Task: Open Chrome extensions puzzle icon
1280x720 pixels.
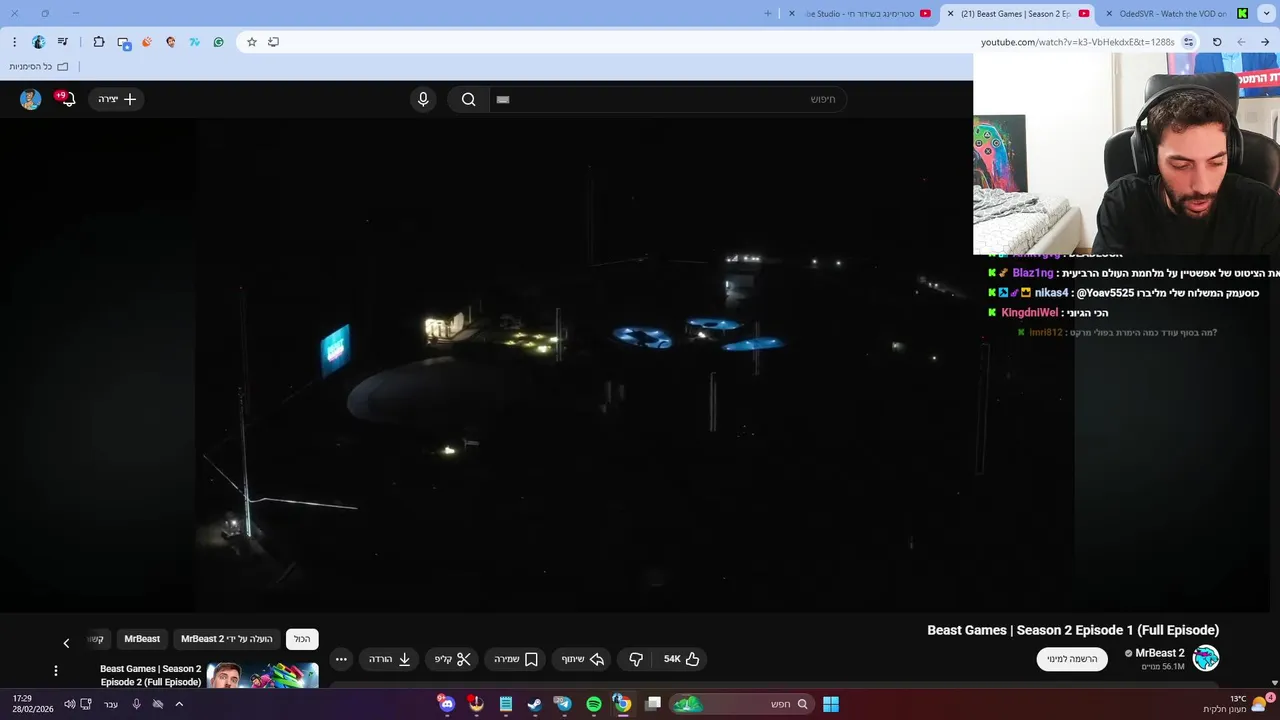Action: click(x=99, y=42)
